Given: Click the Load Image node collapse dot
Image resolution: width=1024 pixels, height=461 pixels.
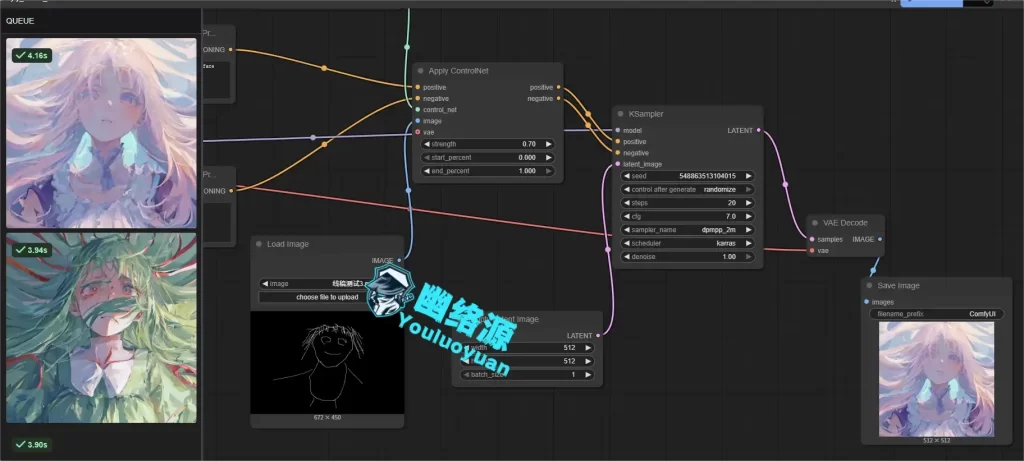Looking at the screenshot, I should (258, 244).
